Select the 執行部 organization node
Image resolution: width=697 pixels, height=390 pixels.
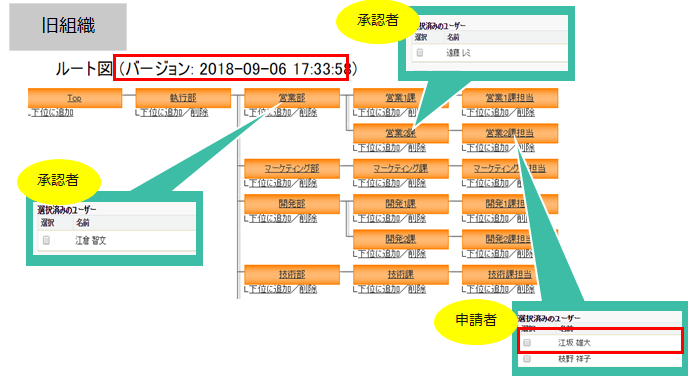click(183, 98)
